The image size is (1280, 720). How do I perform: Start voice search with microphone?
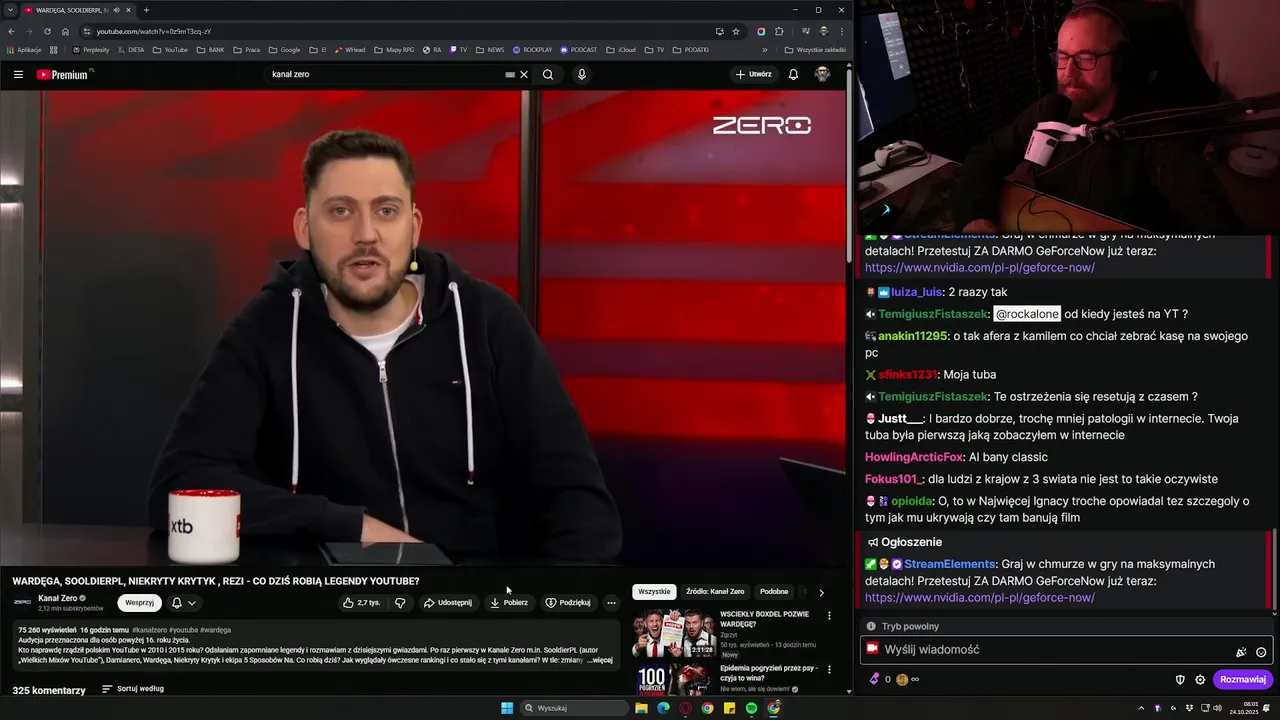(x=581, y=74)
